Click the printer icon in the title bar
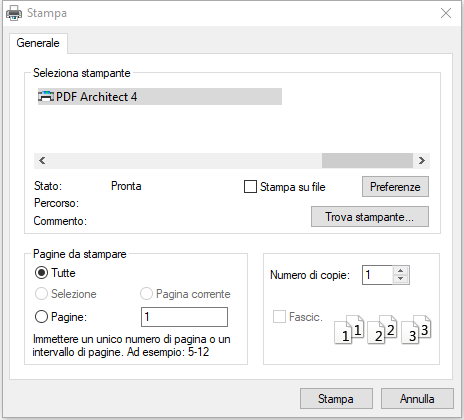 point(14,13)
